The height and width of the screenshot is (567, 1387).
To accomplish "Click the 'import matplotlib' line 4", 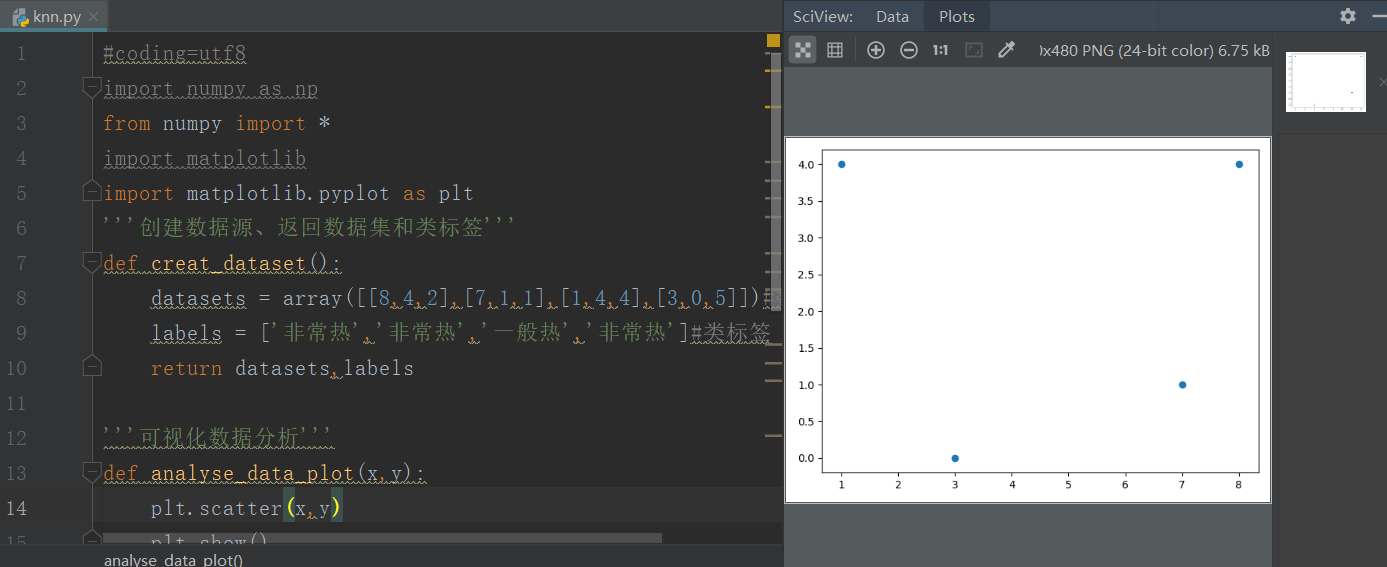I will (x=205, y=158).
